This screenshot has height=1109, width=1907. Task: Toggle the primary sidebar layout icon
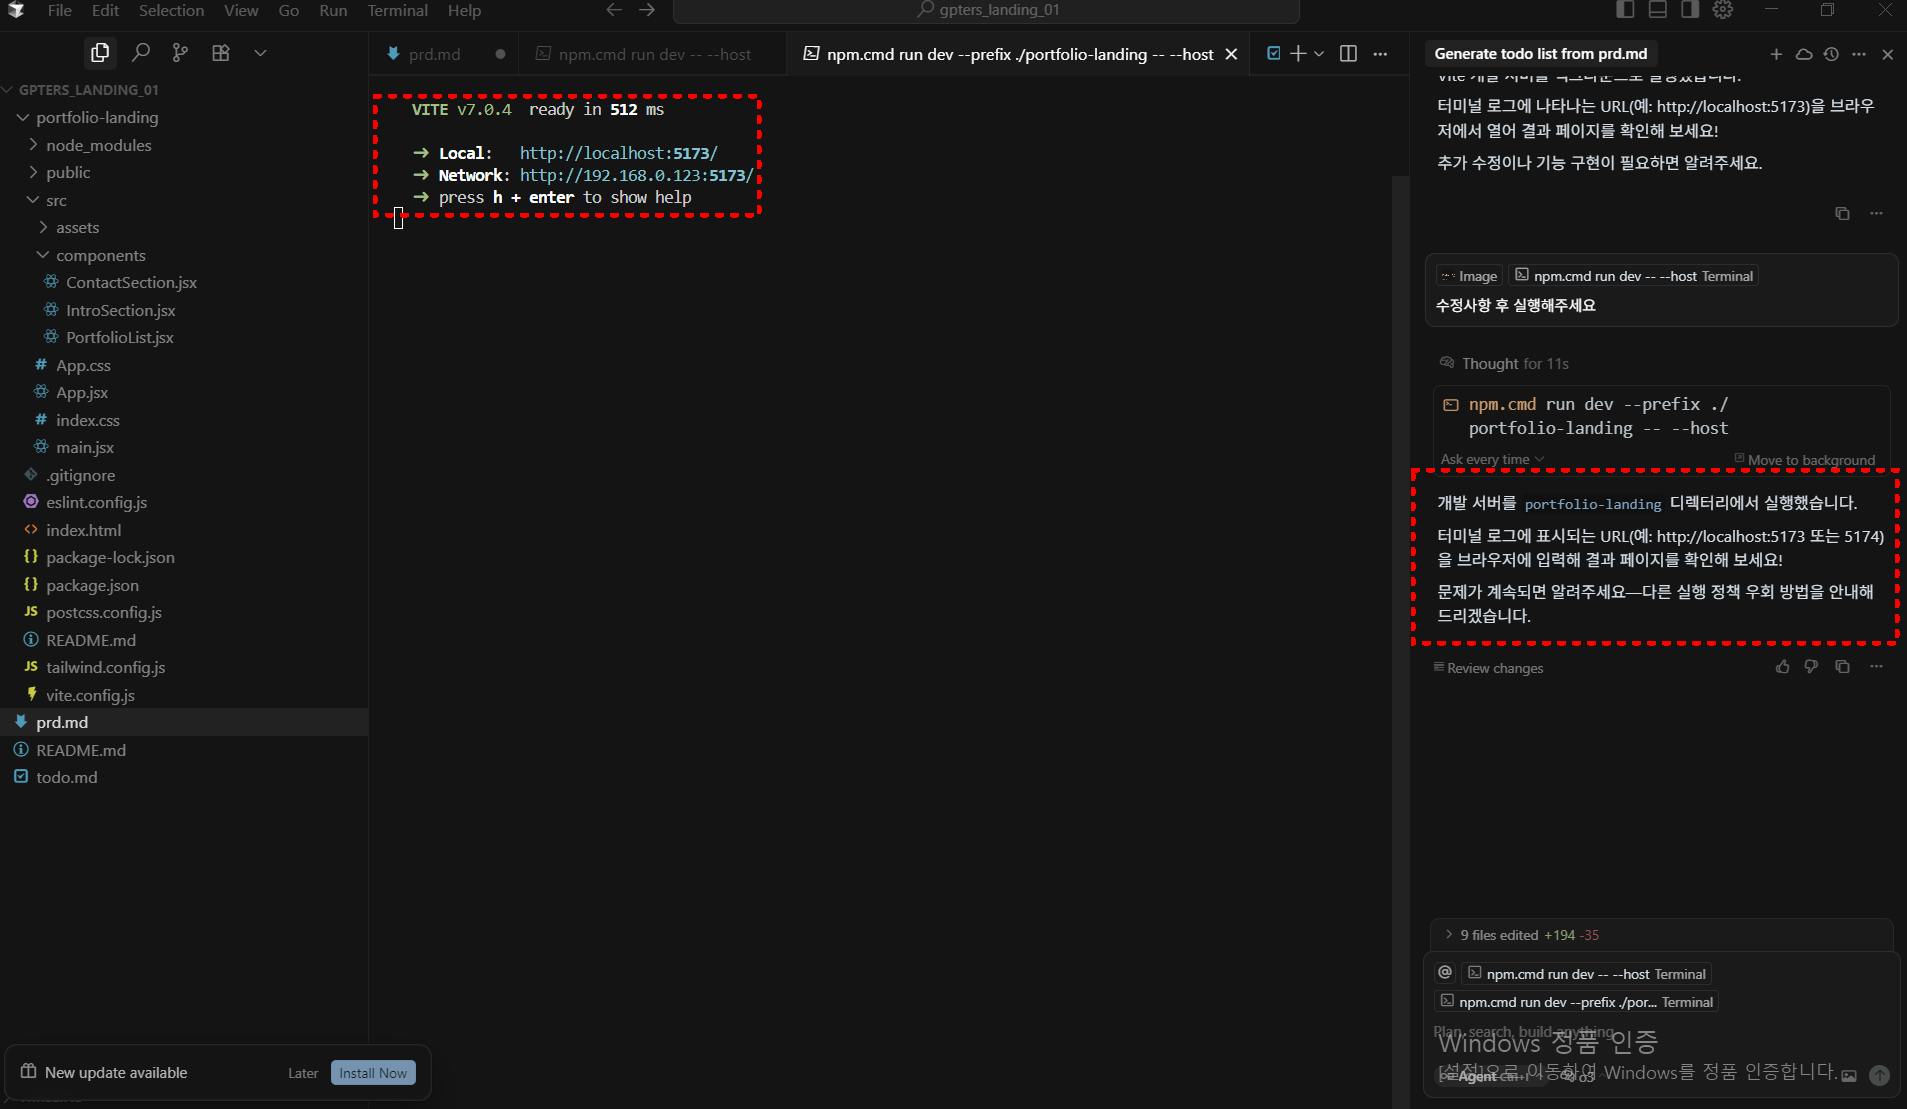coord(1625,10)
